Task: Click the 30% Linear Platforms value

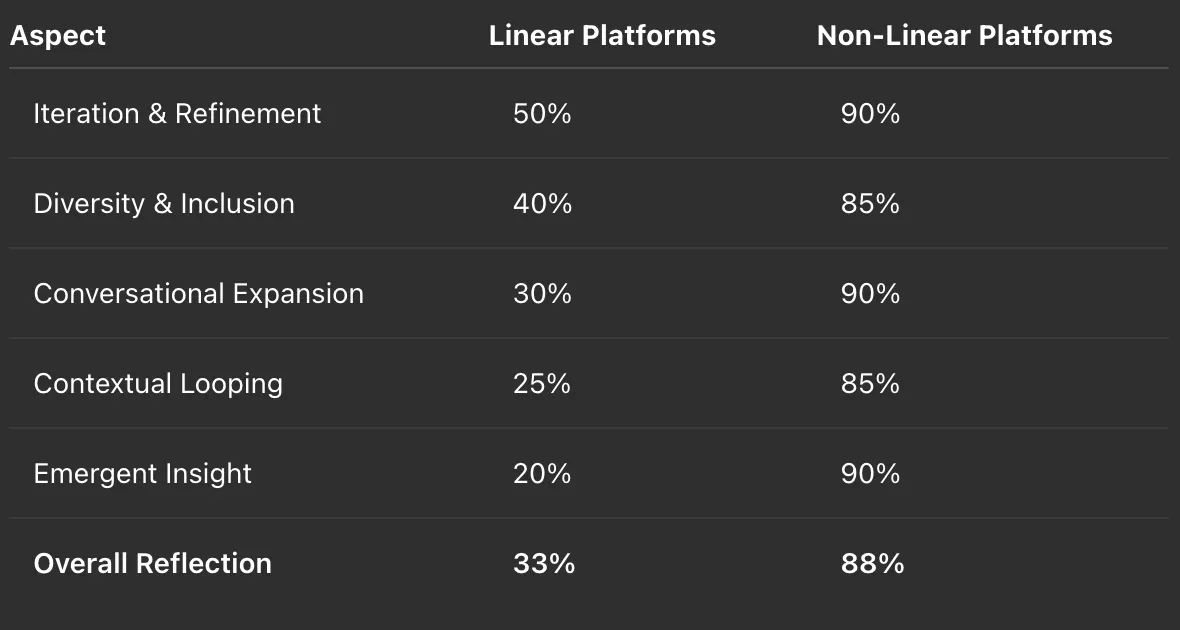Action: (542, 294)
